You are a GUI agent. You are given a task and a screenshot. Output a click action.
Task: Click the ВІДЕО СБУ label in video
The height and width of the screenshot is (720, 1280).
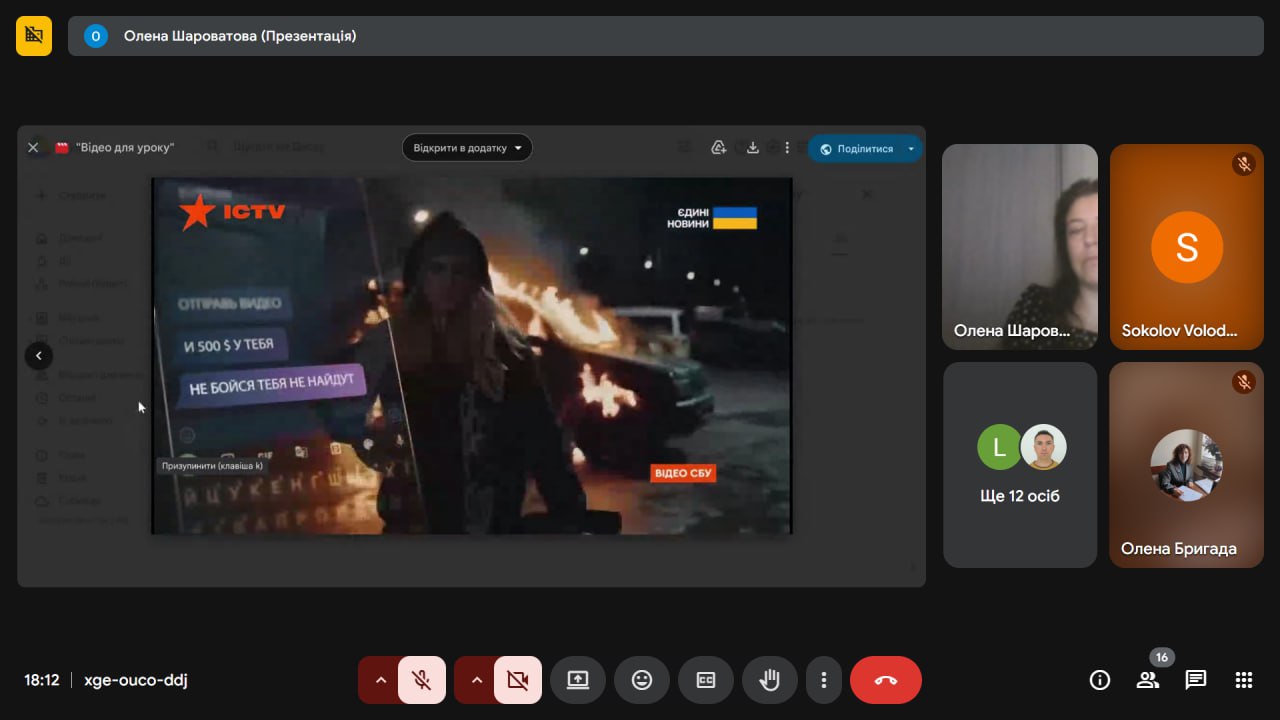pyautogui.click(x=684, y=473)
